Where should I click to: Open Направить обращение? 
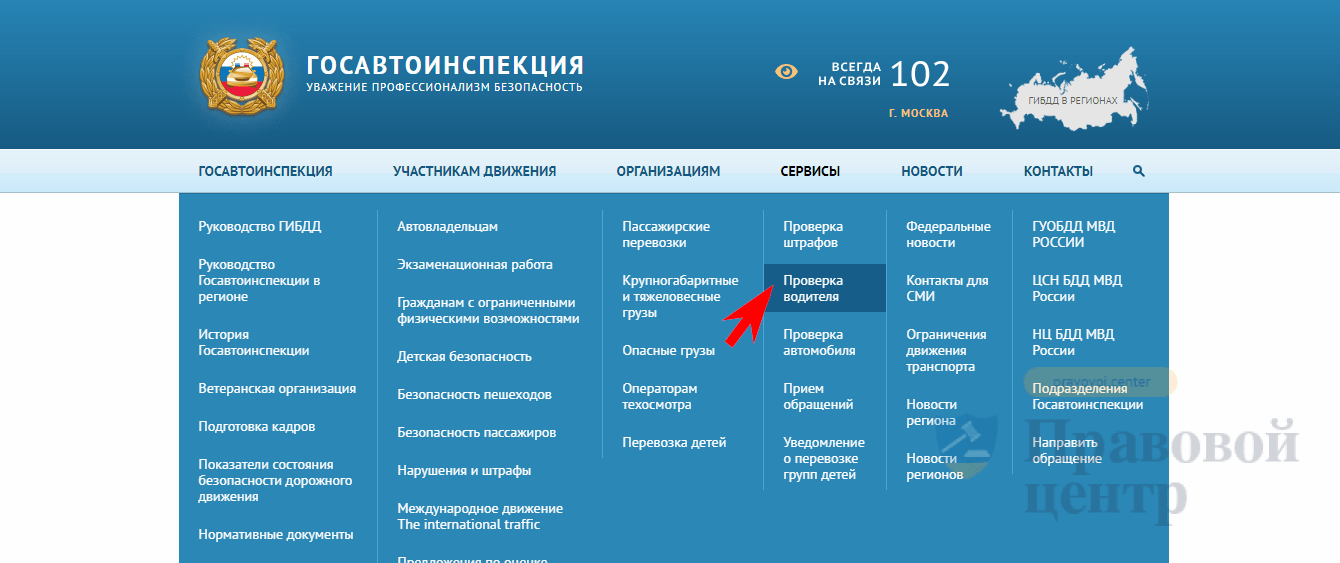tap(1067, 451)
